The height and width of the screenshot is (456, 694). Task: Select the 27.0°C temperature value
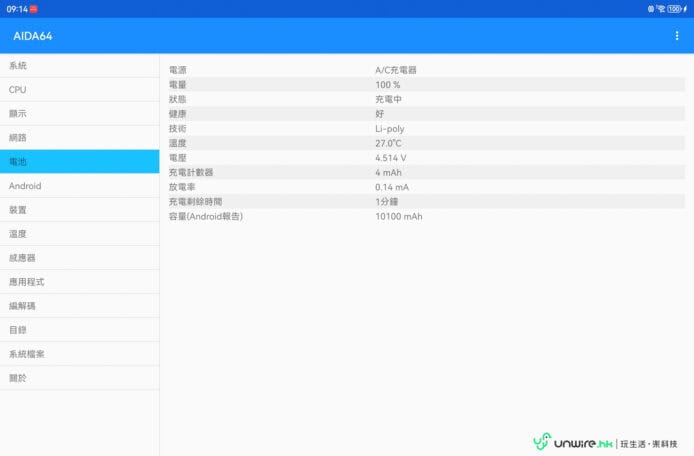(388, 143)
